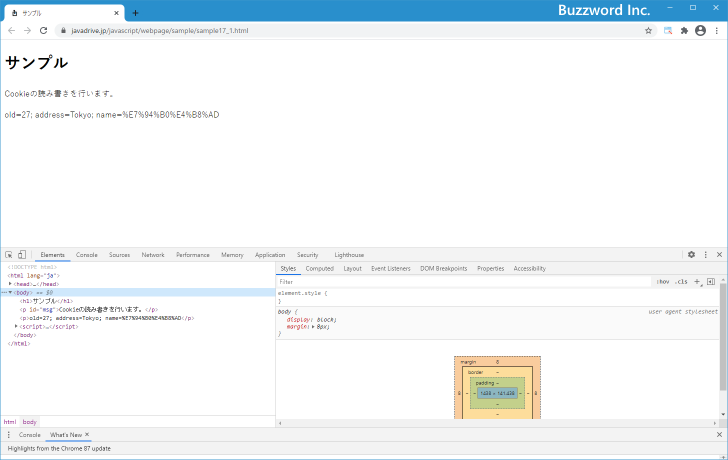Click the styles pane vertical scrollbar
This screenshot has width=728, height=460.
point(723,337)
